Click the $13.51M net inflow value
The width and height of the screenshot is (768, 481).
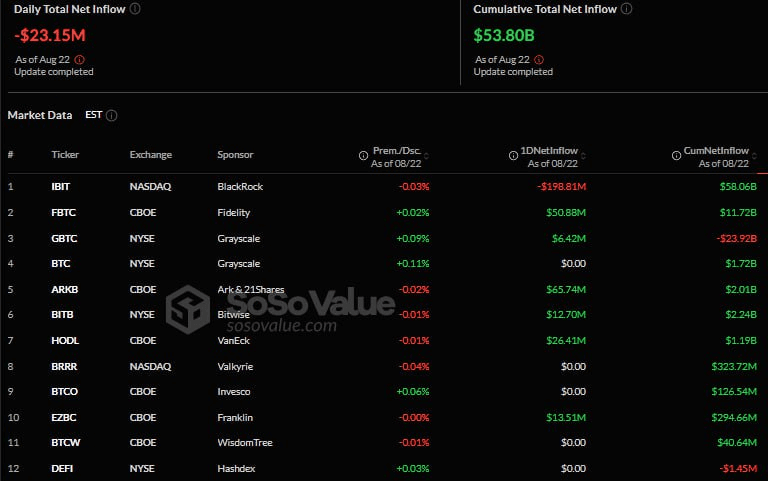click(566, 417)
